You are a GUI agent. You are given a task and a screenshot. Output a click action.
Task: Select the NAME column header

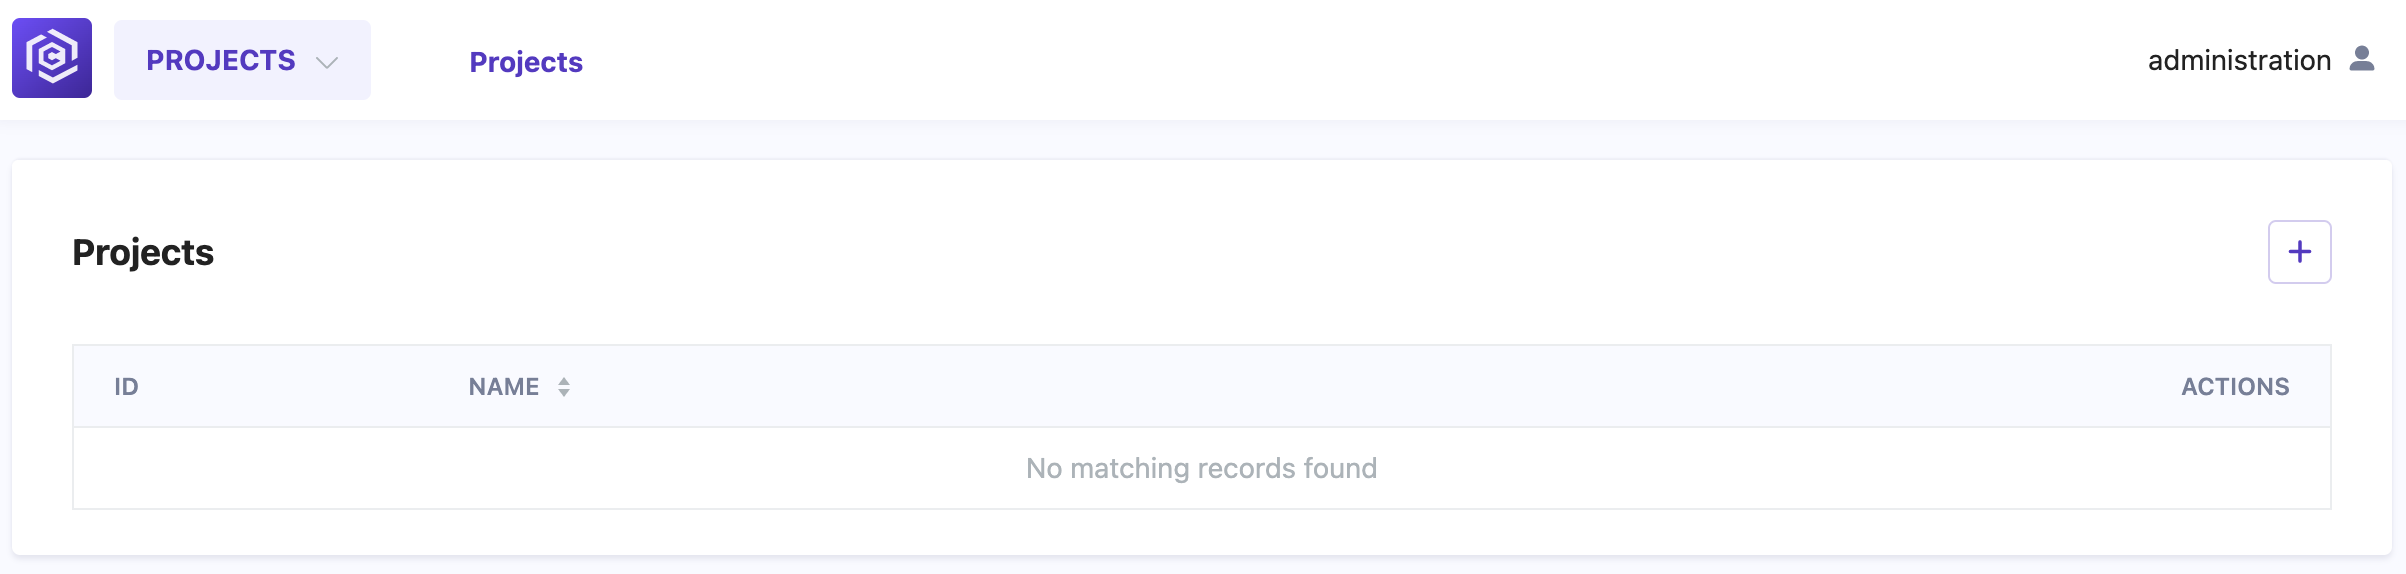tap(504, 387)
